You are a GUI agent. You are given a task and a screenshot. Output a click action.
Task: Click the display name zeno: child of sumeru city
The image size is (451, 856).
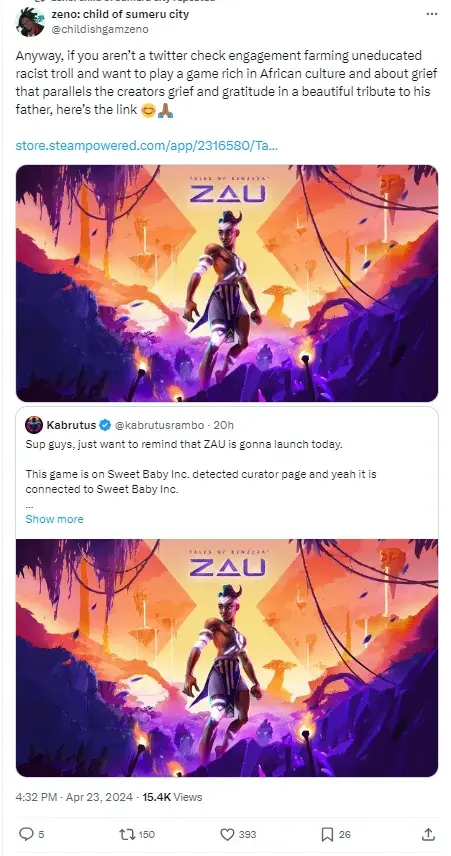[120, 14]
